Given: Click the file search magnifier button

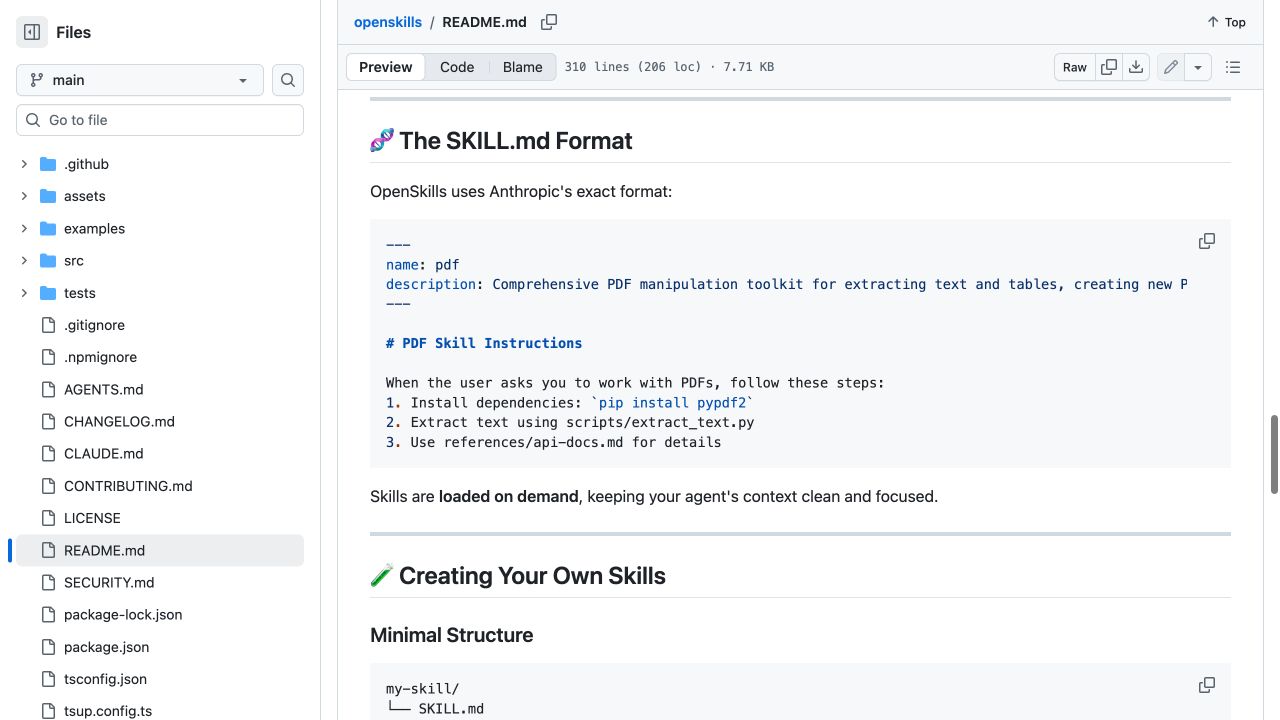Looking at the screenshot, I should 288,80.
